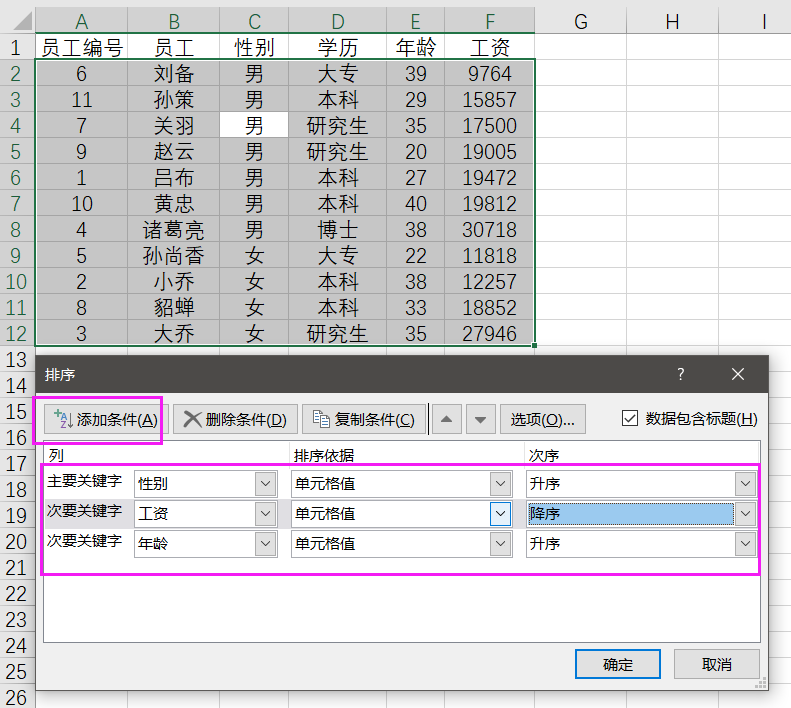
Task: Click the 删除条件 delete-condition button
Action: pyautogui.click(x=235, y=419)
